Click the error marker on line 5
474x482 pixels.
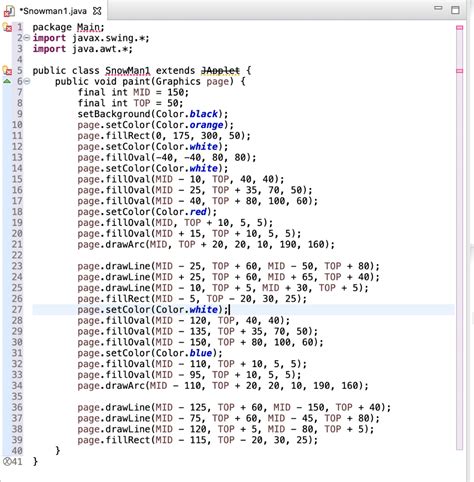(7, 70)
